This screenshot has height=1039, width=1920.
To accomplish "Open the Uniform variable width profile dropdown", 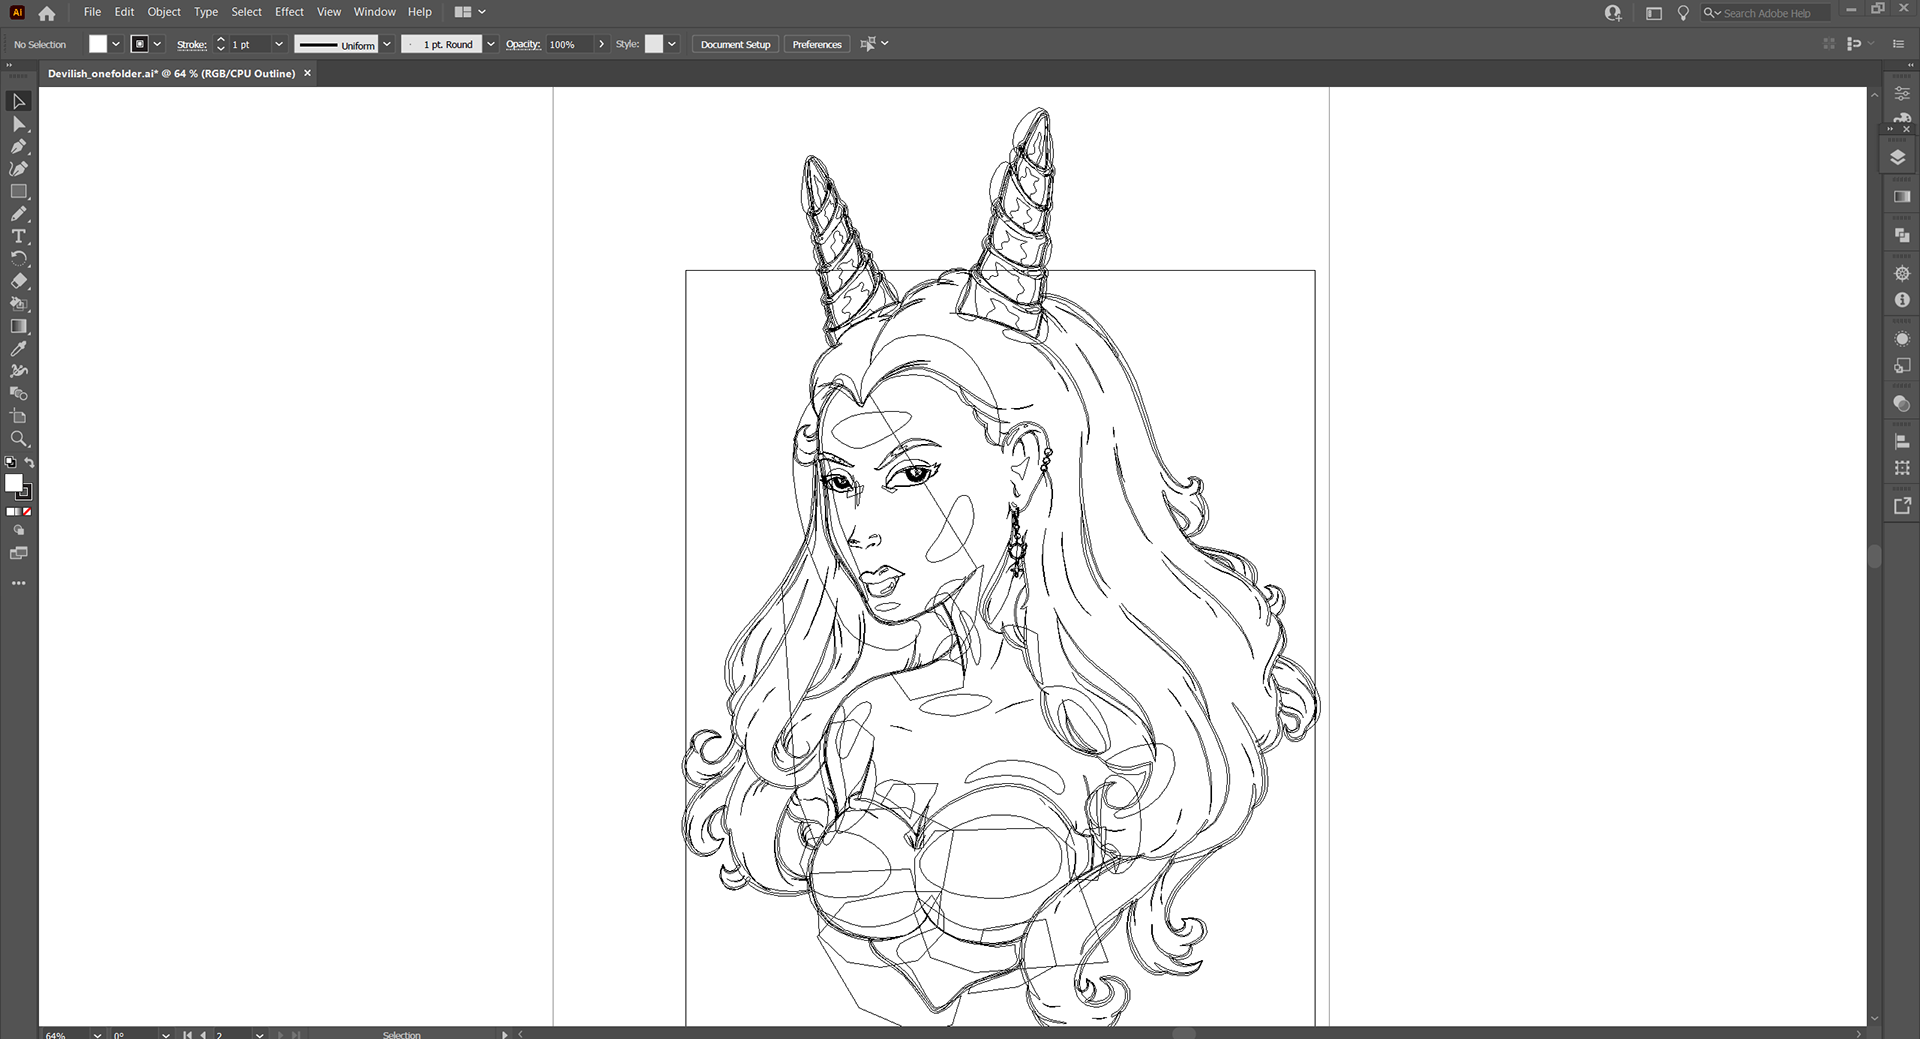I will (387, 44).
